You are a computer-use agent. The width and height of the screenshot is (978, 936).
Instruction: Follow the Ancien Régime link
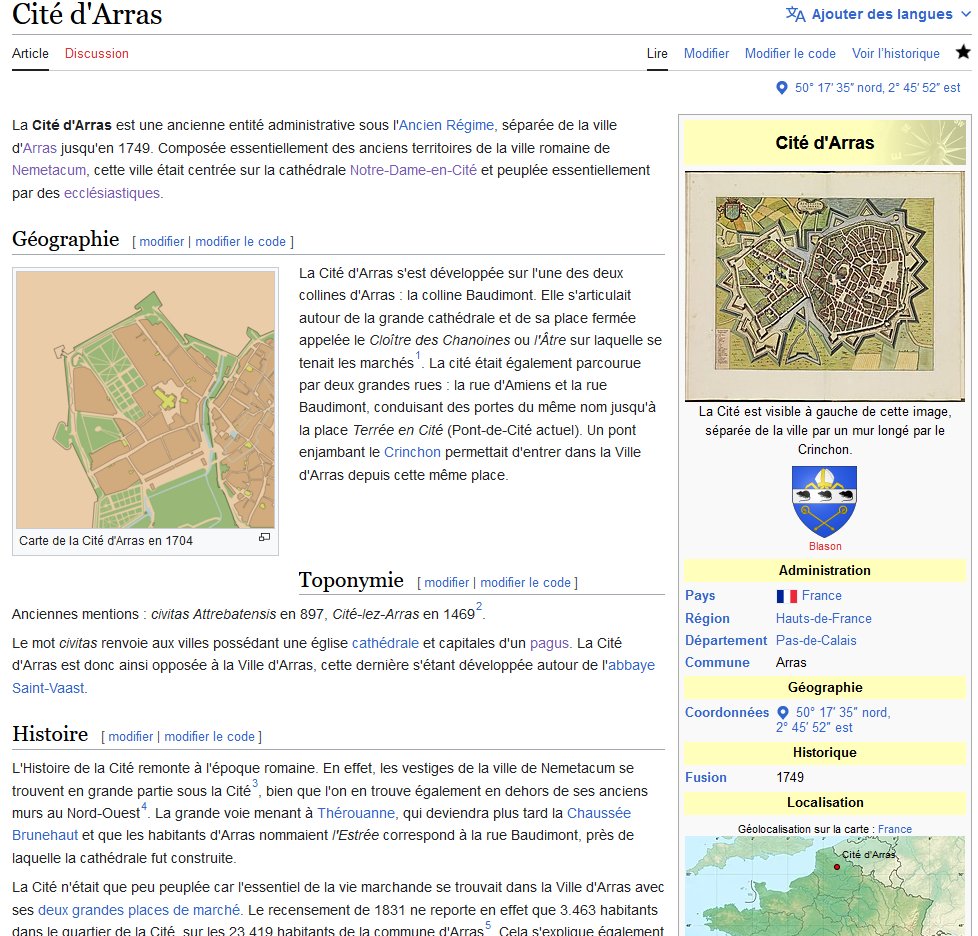click(446, 125)
